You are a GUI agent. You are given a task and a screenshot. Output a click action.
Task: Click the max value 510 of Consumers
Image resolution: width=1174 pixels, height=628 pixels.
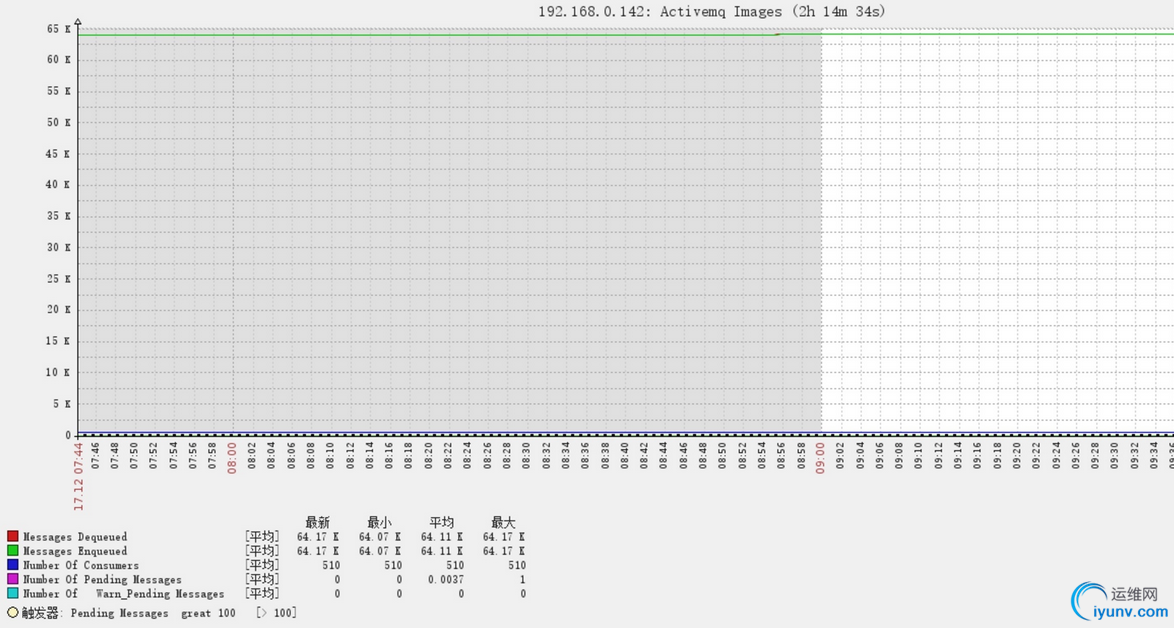pos(517,565)
